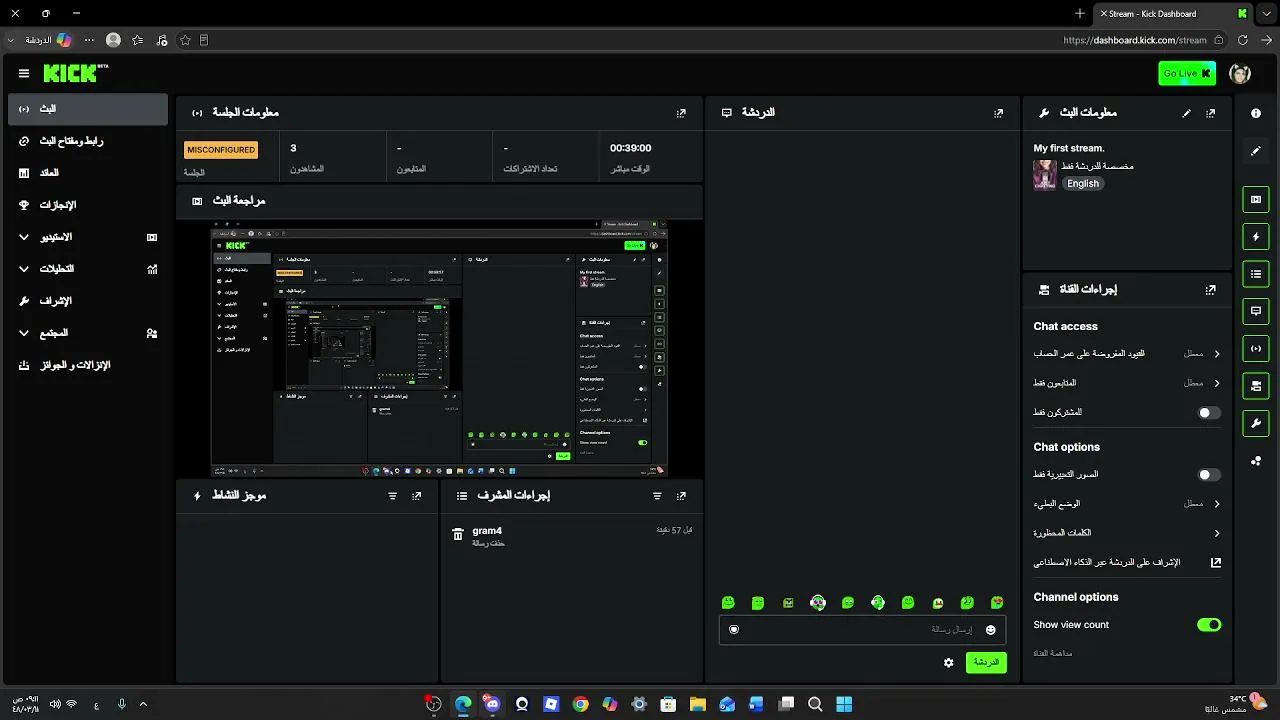Open the emoji picker in the message box
Viewport: 1280px width, 720px height.
pos(991,629)
